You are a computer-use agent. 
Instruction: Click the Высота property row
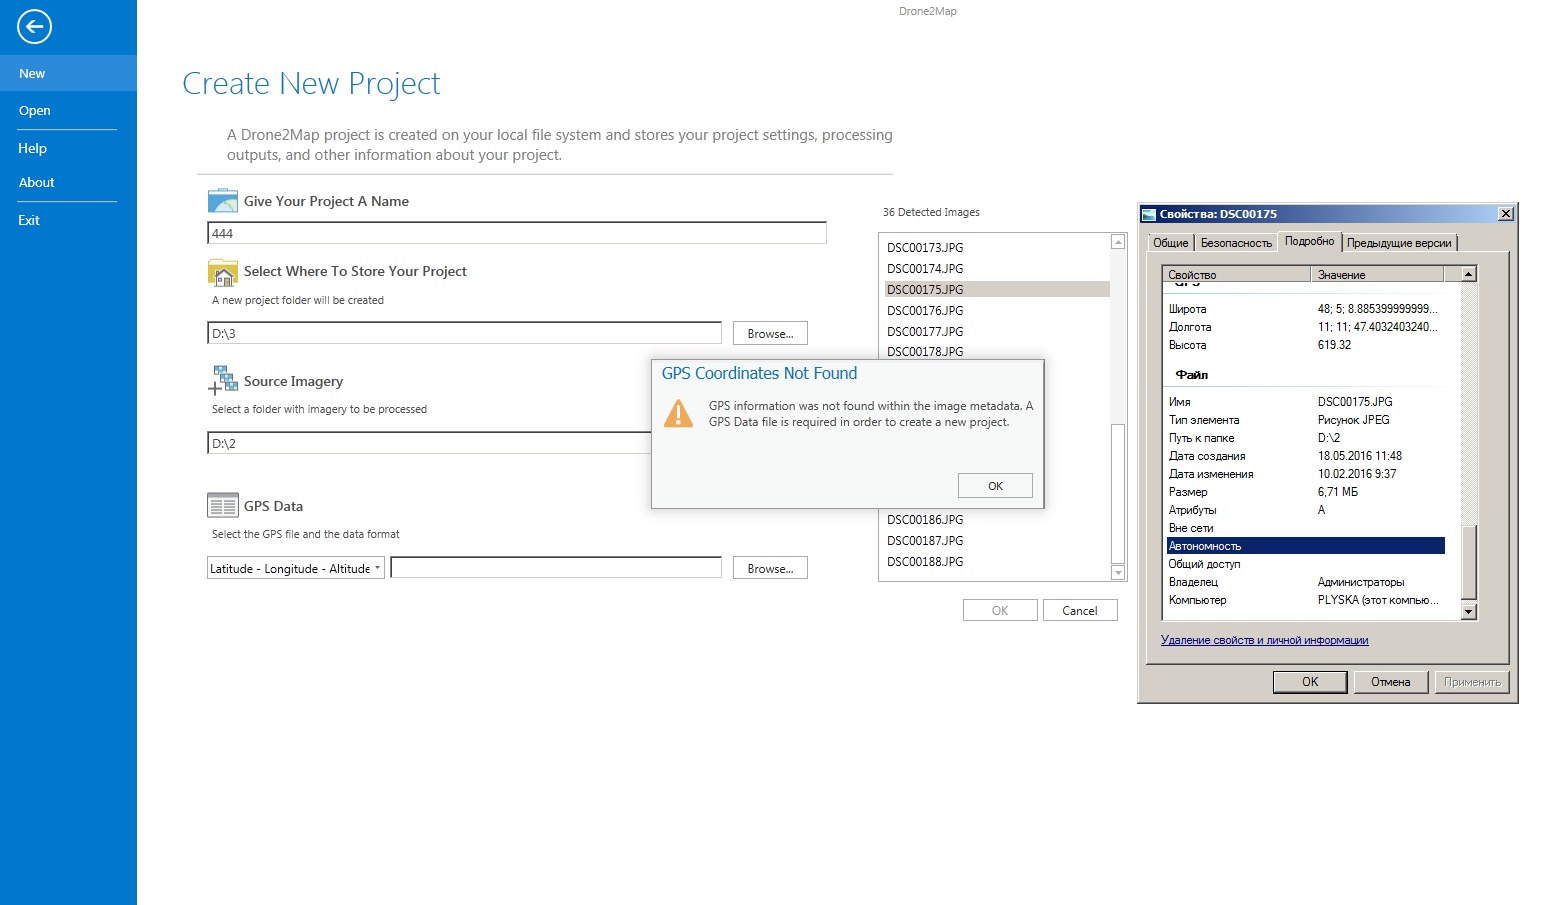click(x=1306, y=345)
